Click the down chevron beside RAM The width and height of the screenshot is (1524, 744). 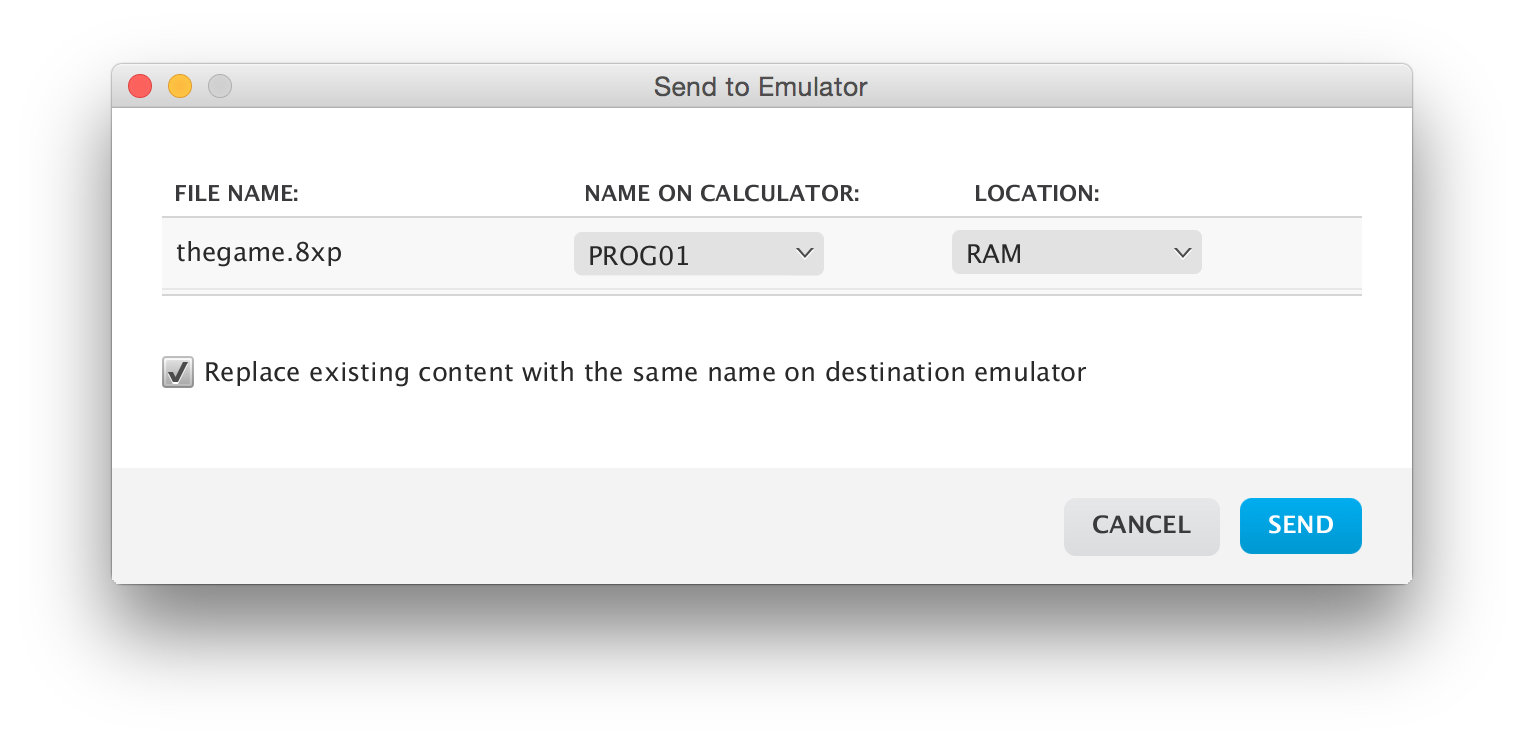click(1182, 254)
